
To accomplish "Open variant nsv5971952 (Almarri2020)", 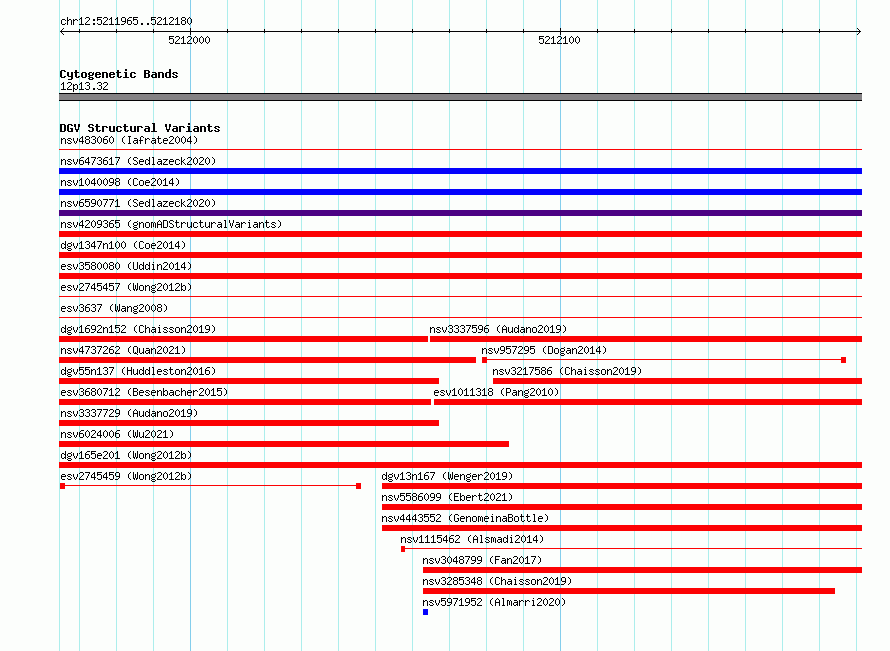I will (x=494, y=602).
